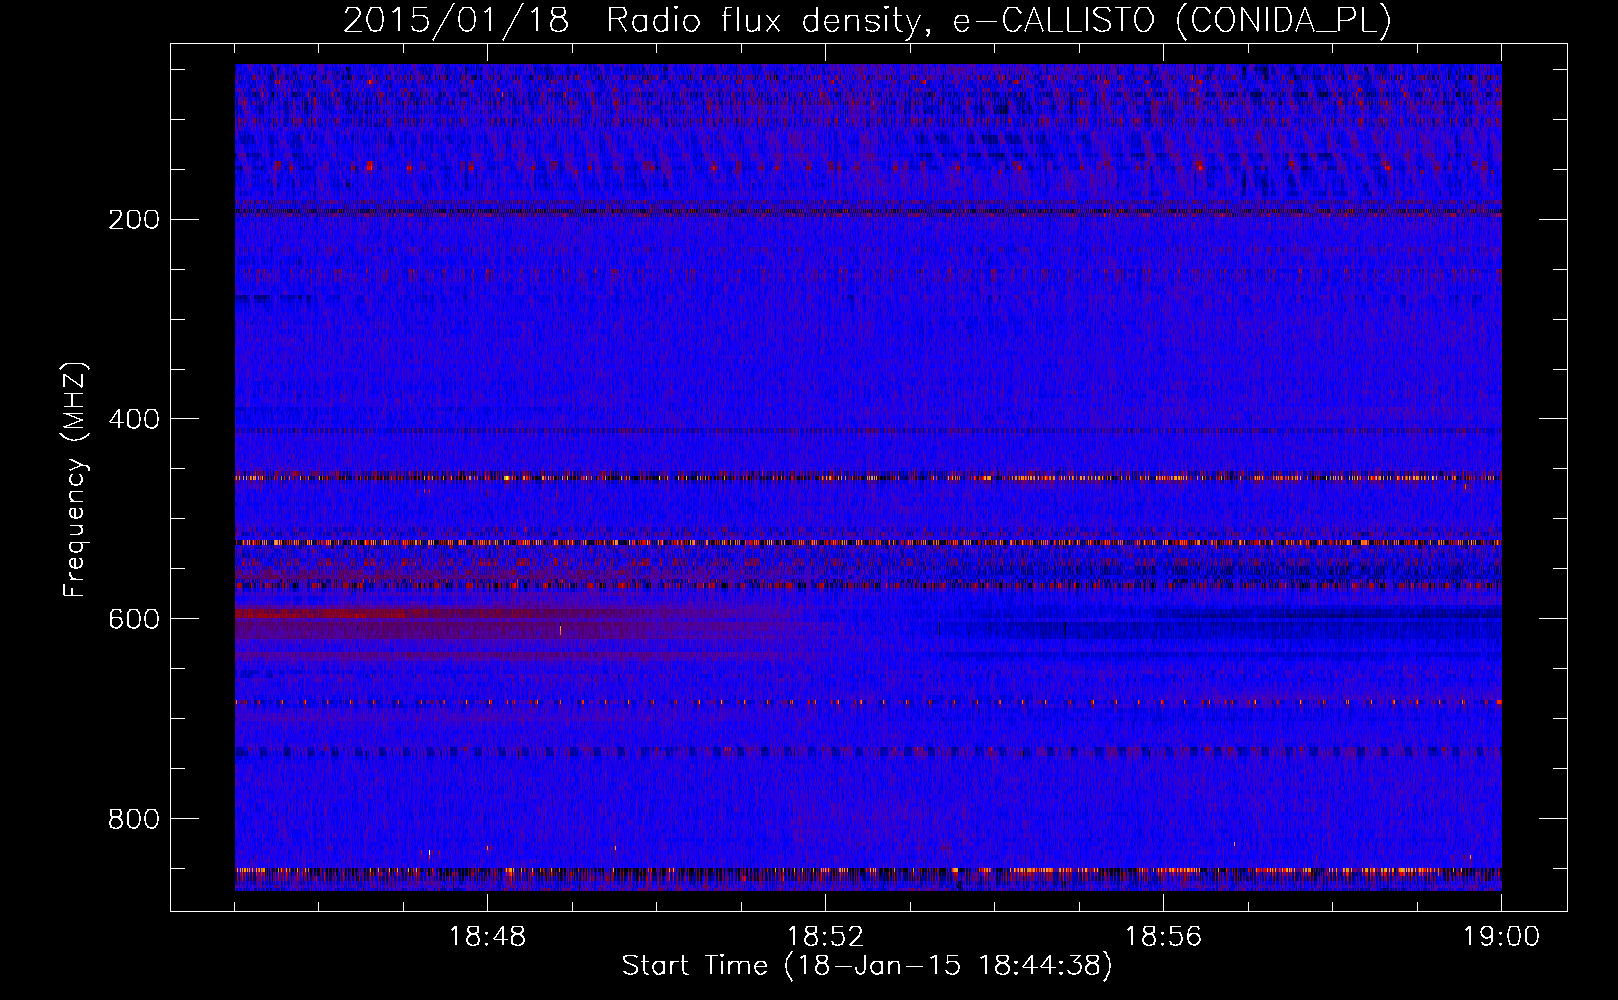The image size is (1618, 1000).
Task: Select the 600 frequency tick label
Action: click(133, 620)
